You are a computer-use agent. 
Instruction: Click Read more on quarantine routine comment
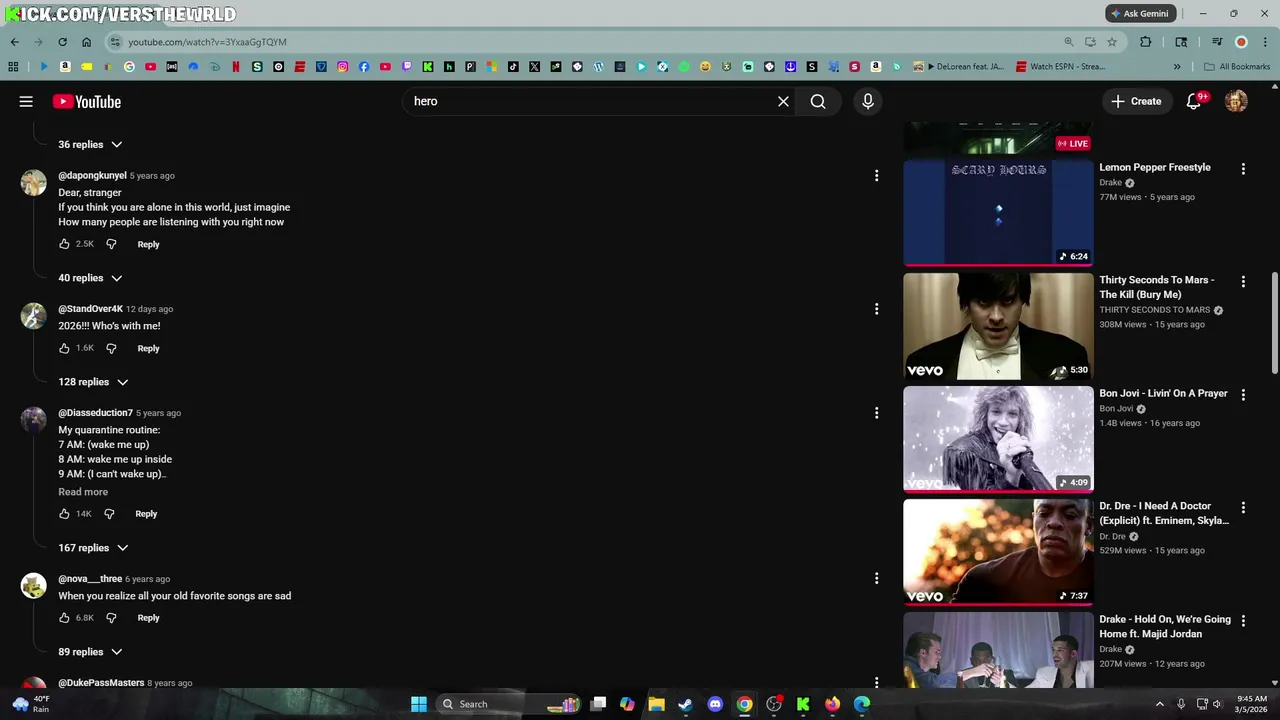83,492
